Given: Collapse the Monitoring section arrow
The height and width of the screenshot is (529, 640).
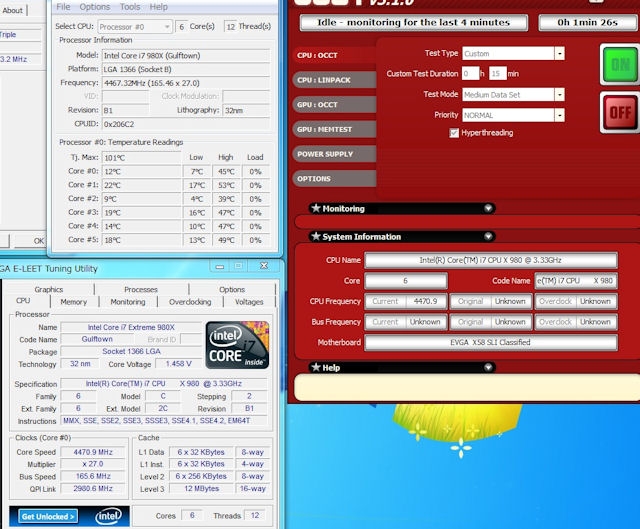Looking at the screenshot, I should (488, 209).
